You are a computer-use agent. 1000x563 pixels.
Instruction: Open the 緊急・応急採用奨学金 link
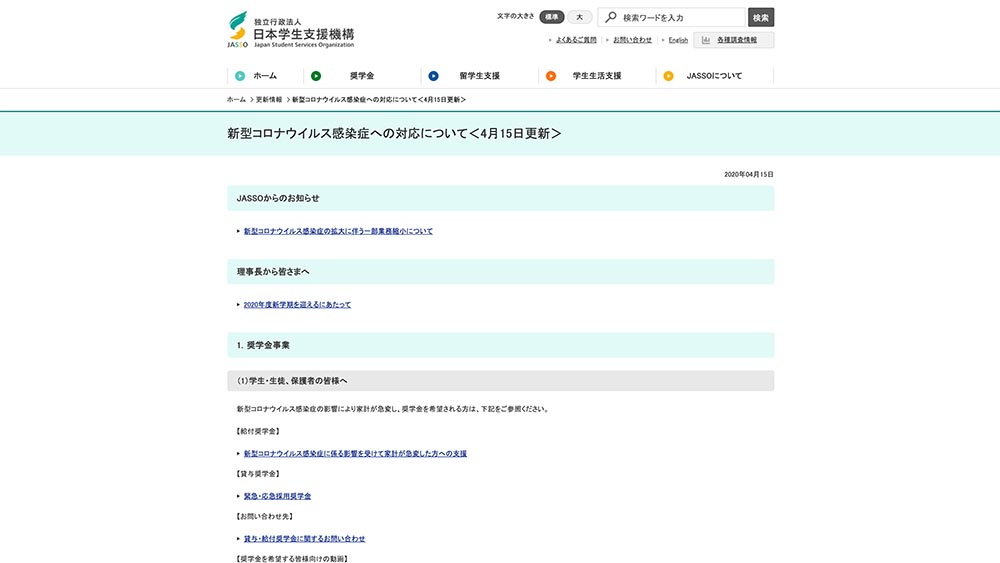click(x=284, y=496)
